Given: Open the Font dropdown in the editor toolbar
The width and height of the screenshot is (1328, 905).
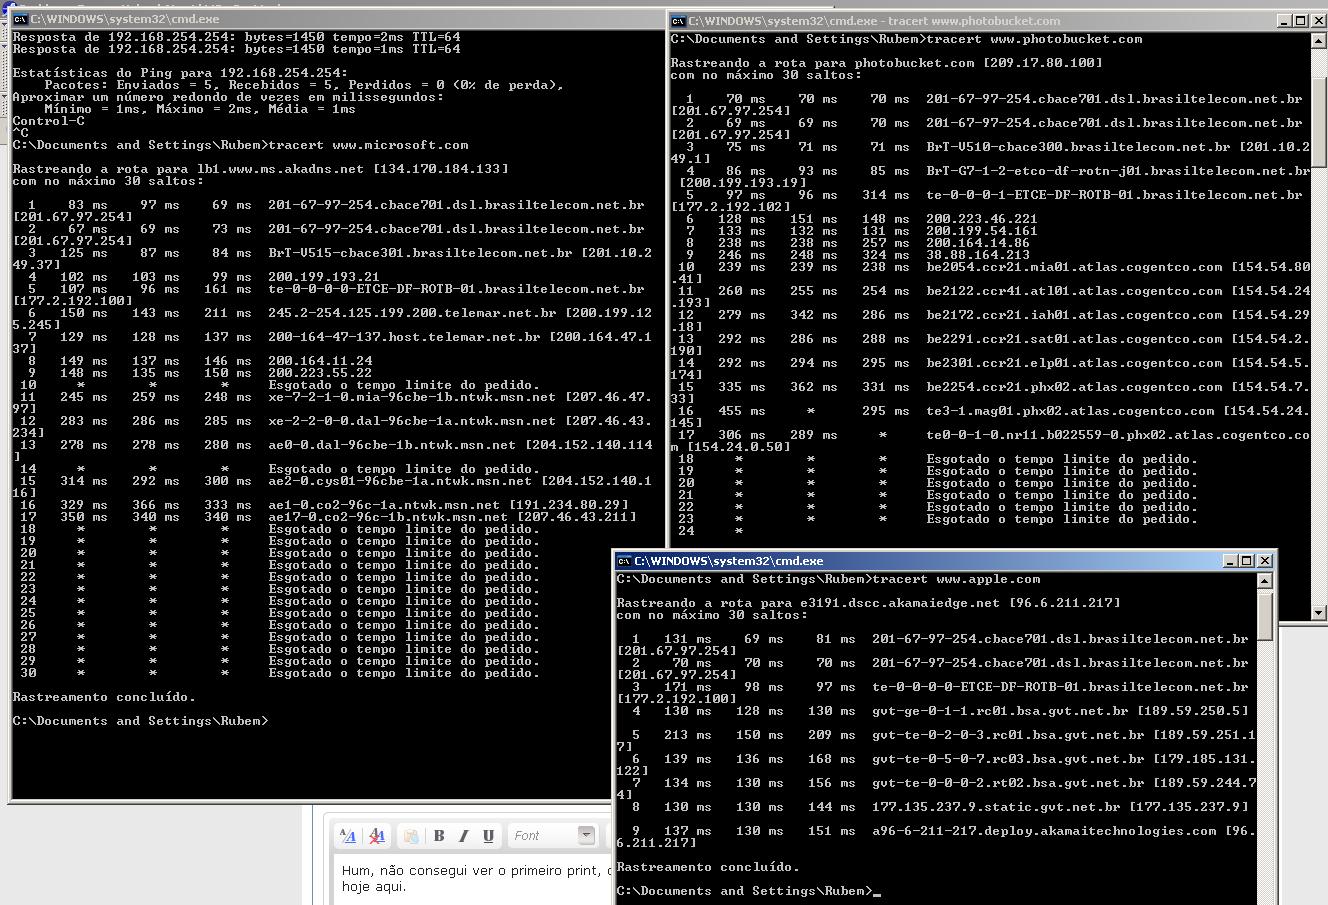Looking at the screenshot, I should 553,836.
